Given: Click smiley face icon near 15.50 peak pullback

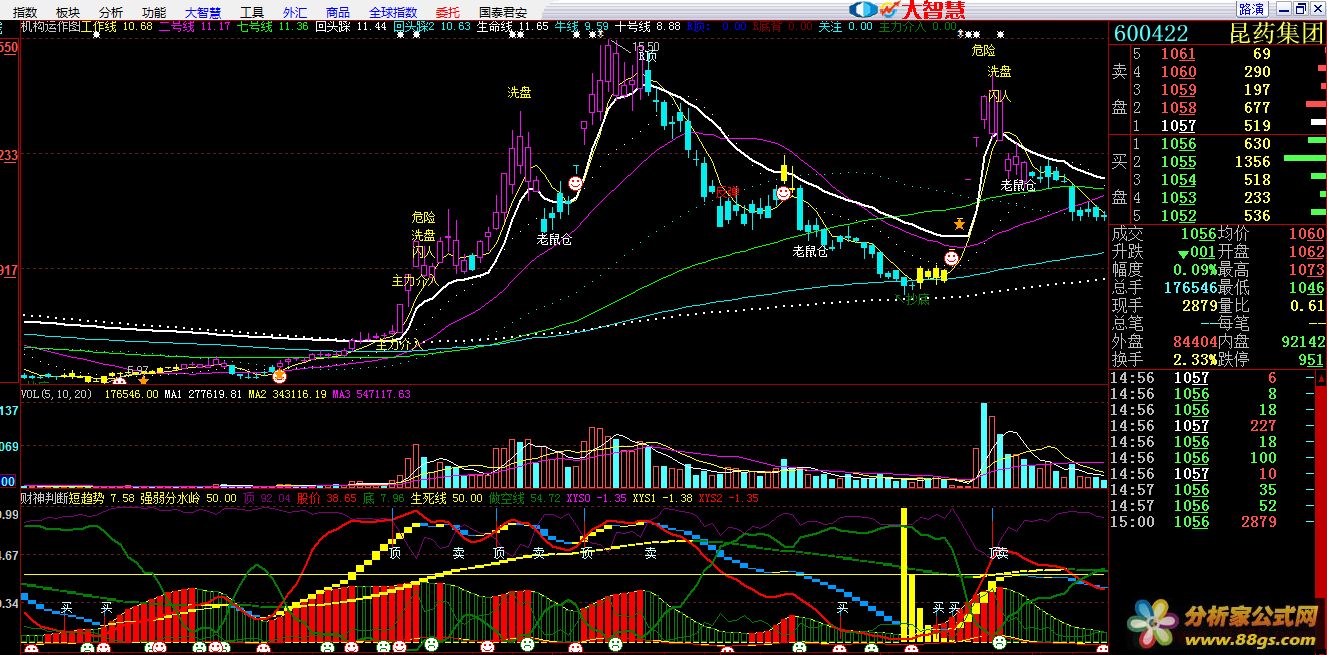Looking at the screenshot, I should click(x=576, y=184).
